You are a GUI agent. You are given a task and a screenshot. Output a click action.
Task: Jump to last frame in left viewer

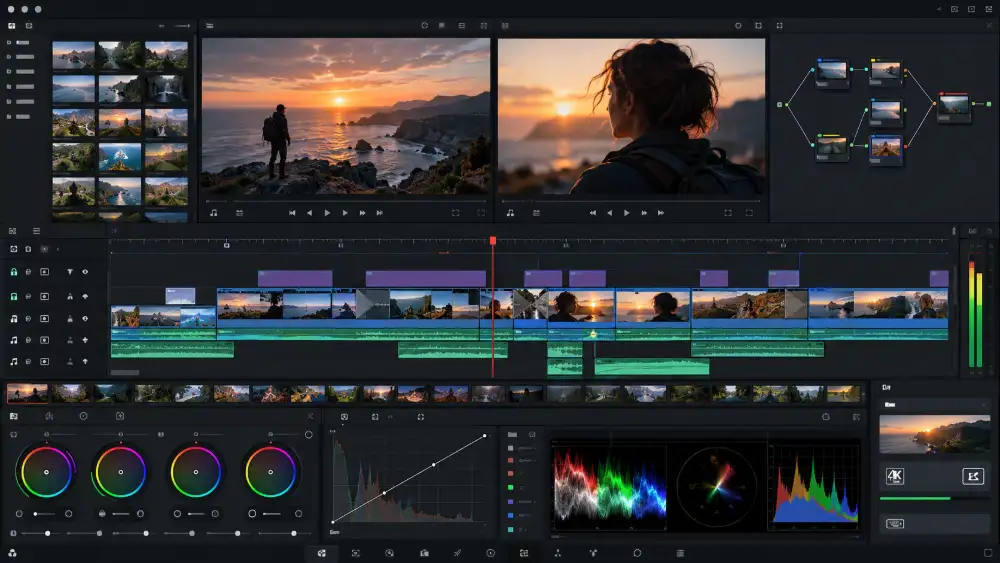(379, 213)
